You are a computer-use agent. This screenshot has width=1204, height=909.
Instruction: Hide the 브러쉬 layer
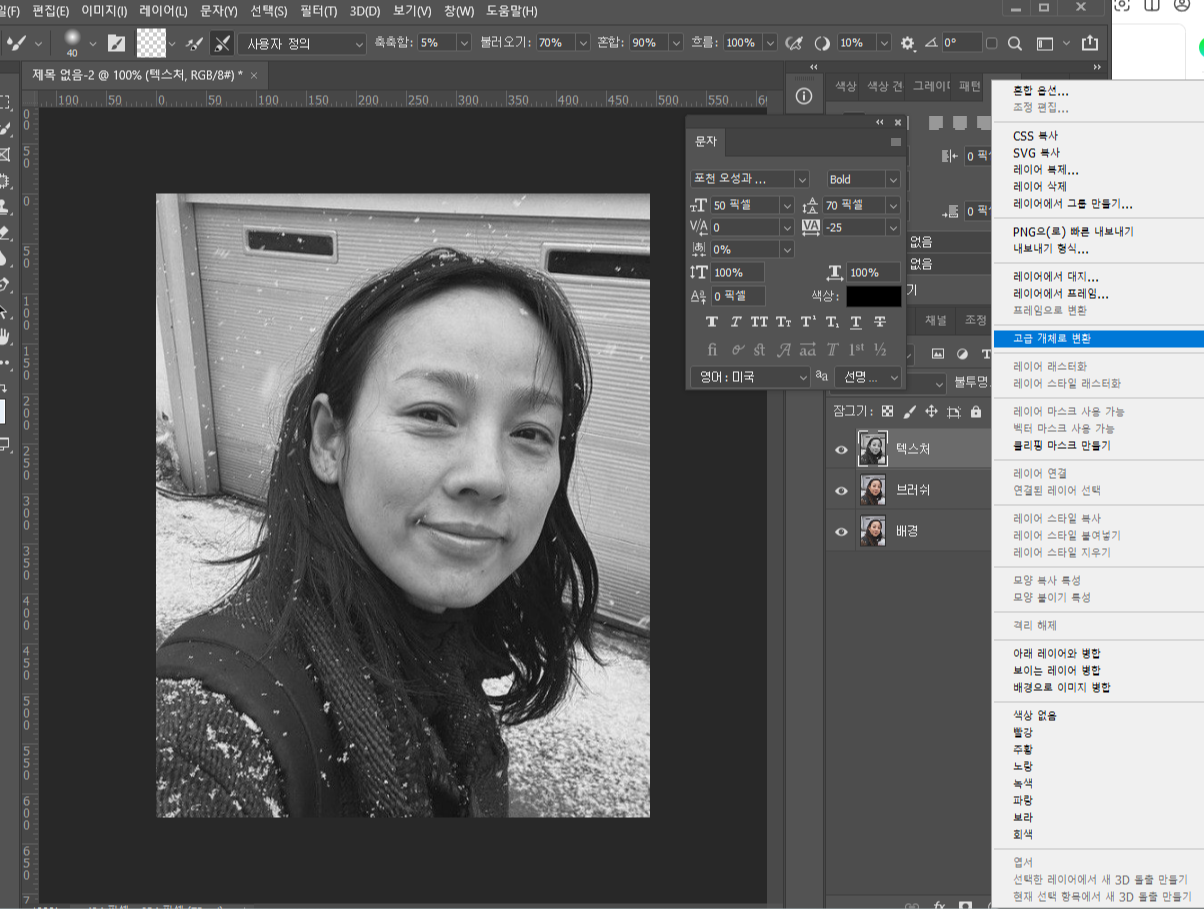click(x=841, y=491)
